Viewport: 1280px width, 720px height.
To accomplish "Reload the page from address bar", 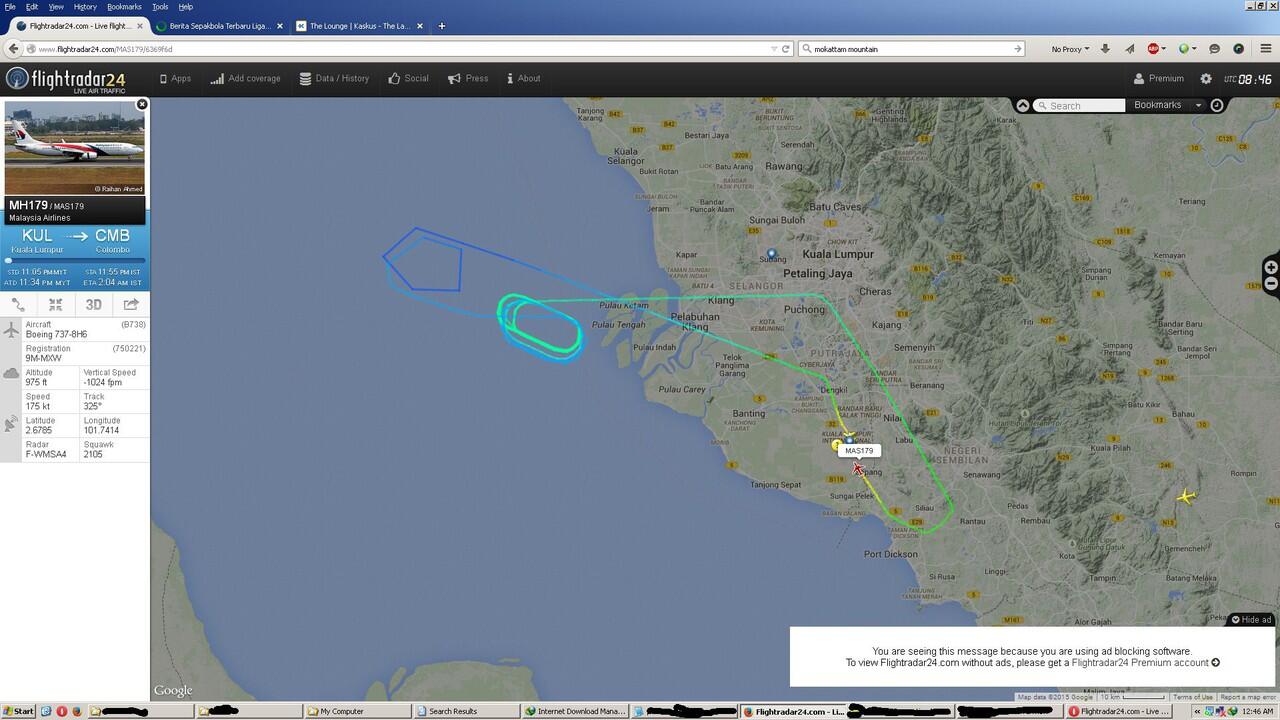I will pyautogui.click(x=787, y=49).
